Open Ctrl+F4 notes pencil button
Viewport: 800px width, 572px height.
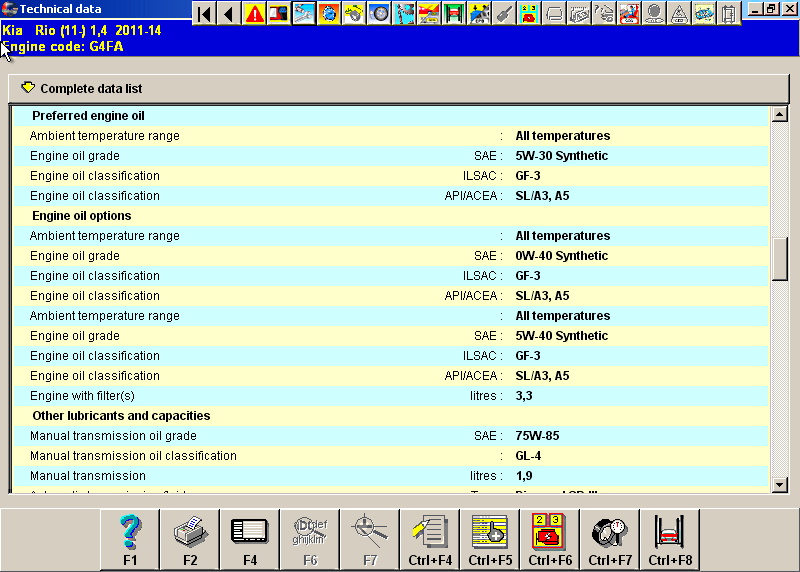coord(430,539)
